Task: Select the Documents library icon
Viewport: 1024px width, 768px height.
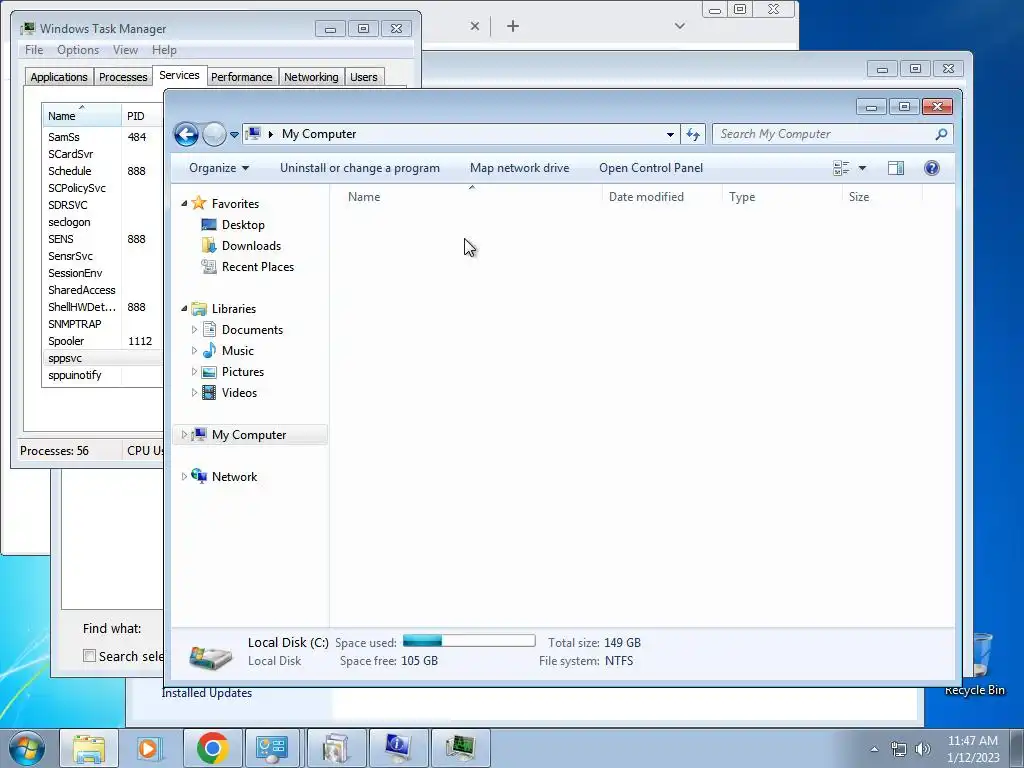Action: [209, 330]
